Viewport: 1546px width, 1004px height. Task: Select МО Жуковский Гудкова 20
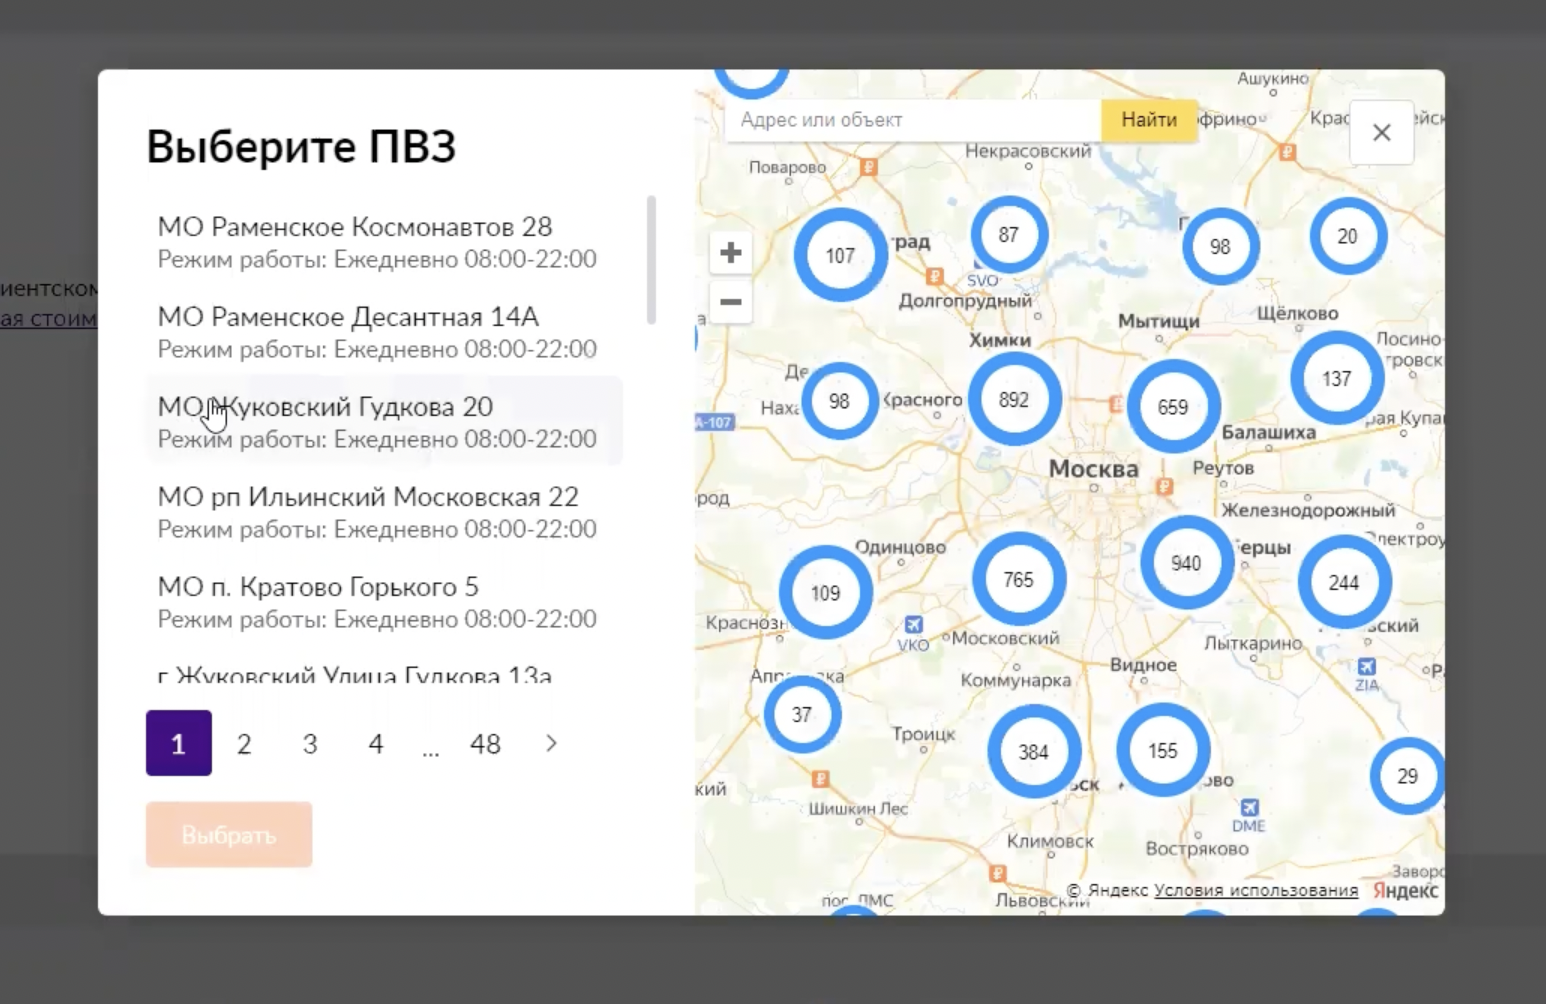[385, 421]
